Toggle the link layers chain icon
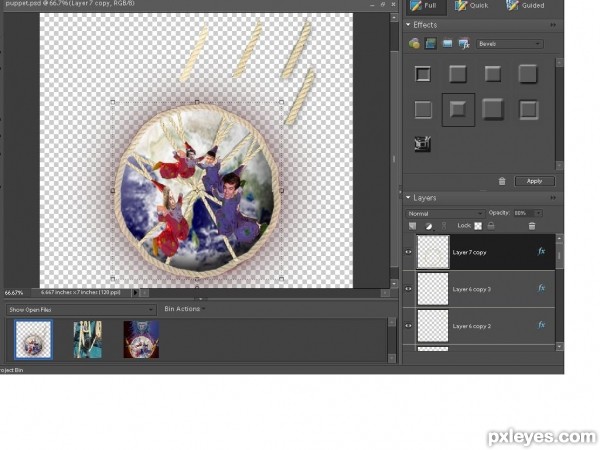This screenshot has height=450, width=600. coord(444,226)
